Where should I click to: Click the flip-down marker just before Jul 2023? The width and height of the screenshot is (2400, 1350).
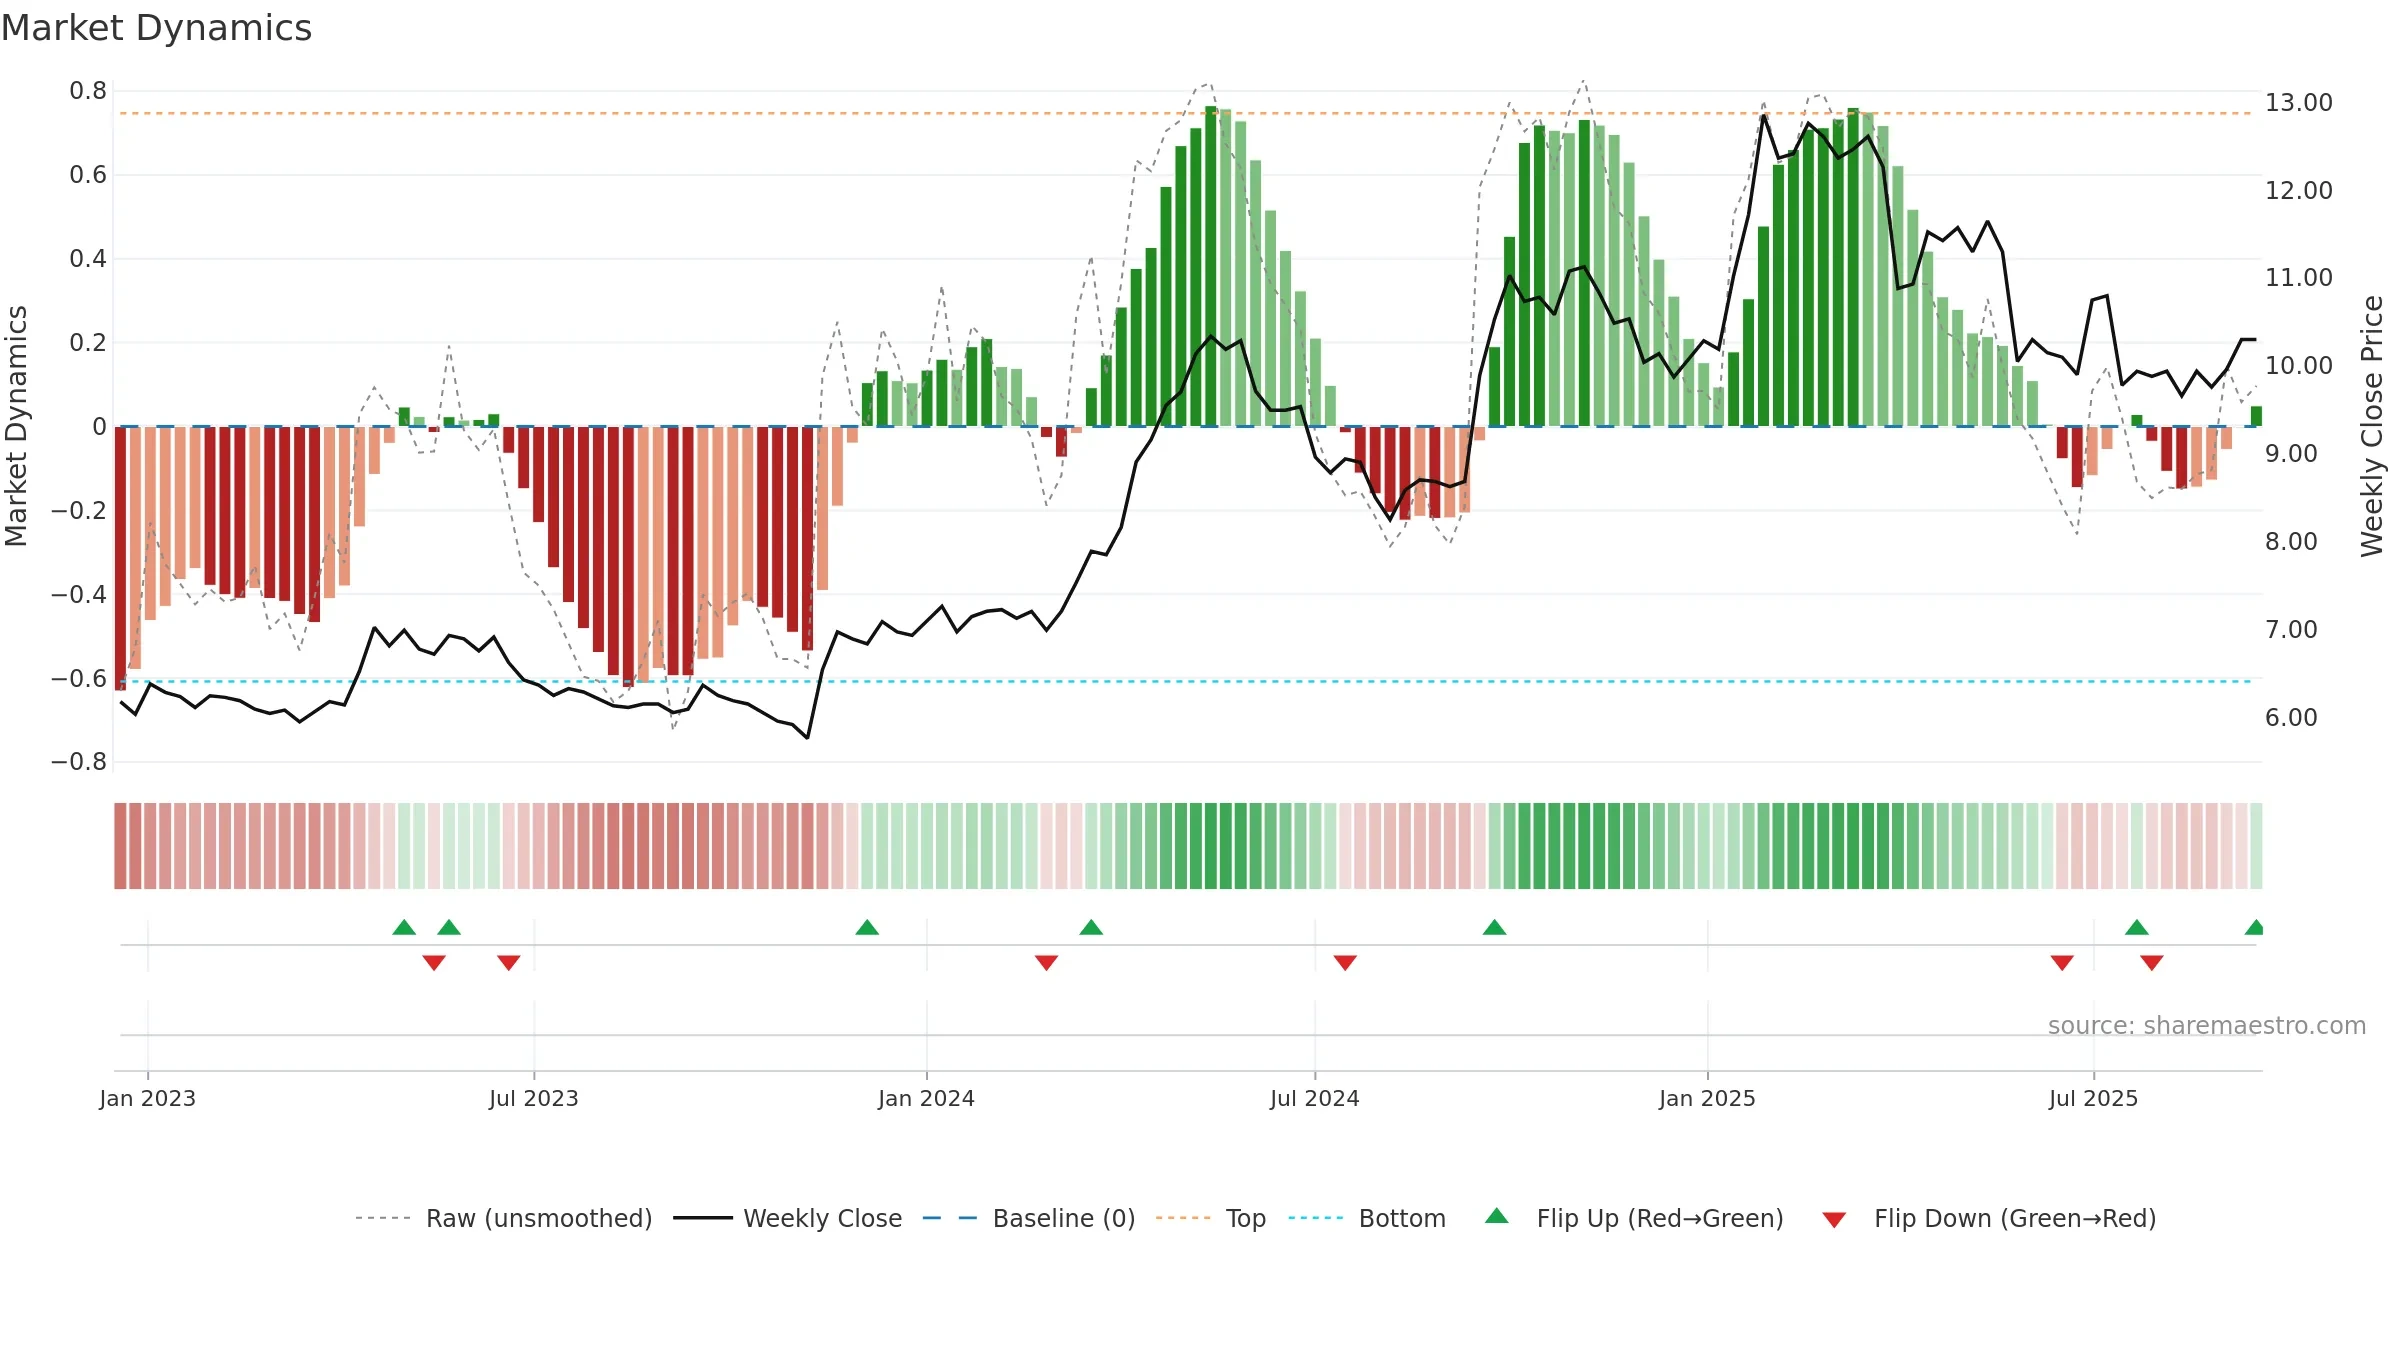(x=509, y=962)
